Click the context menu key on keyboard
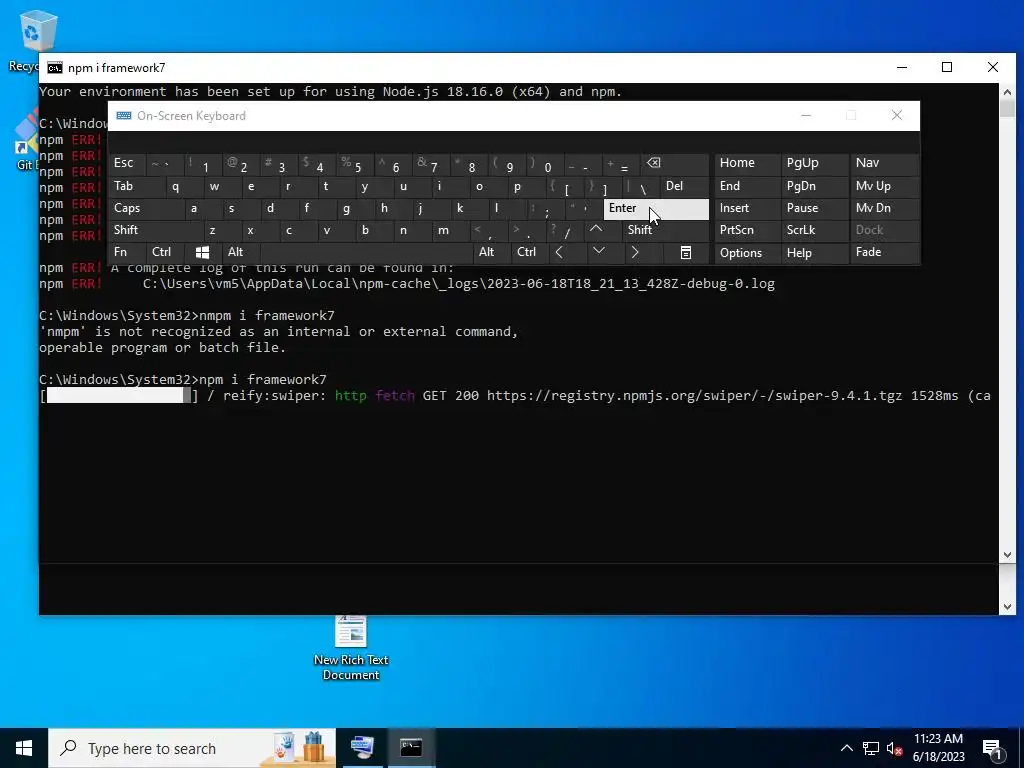1024x768 pixels. pyautogui.click(x=686, y=253)
